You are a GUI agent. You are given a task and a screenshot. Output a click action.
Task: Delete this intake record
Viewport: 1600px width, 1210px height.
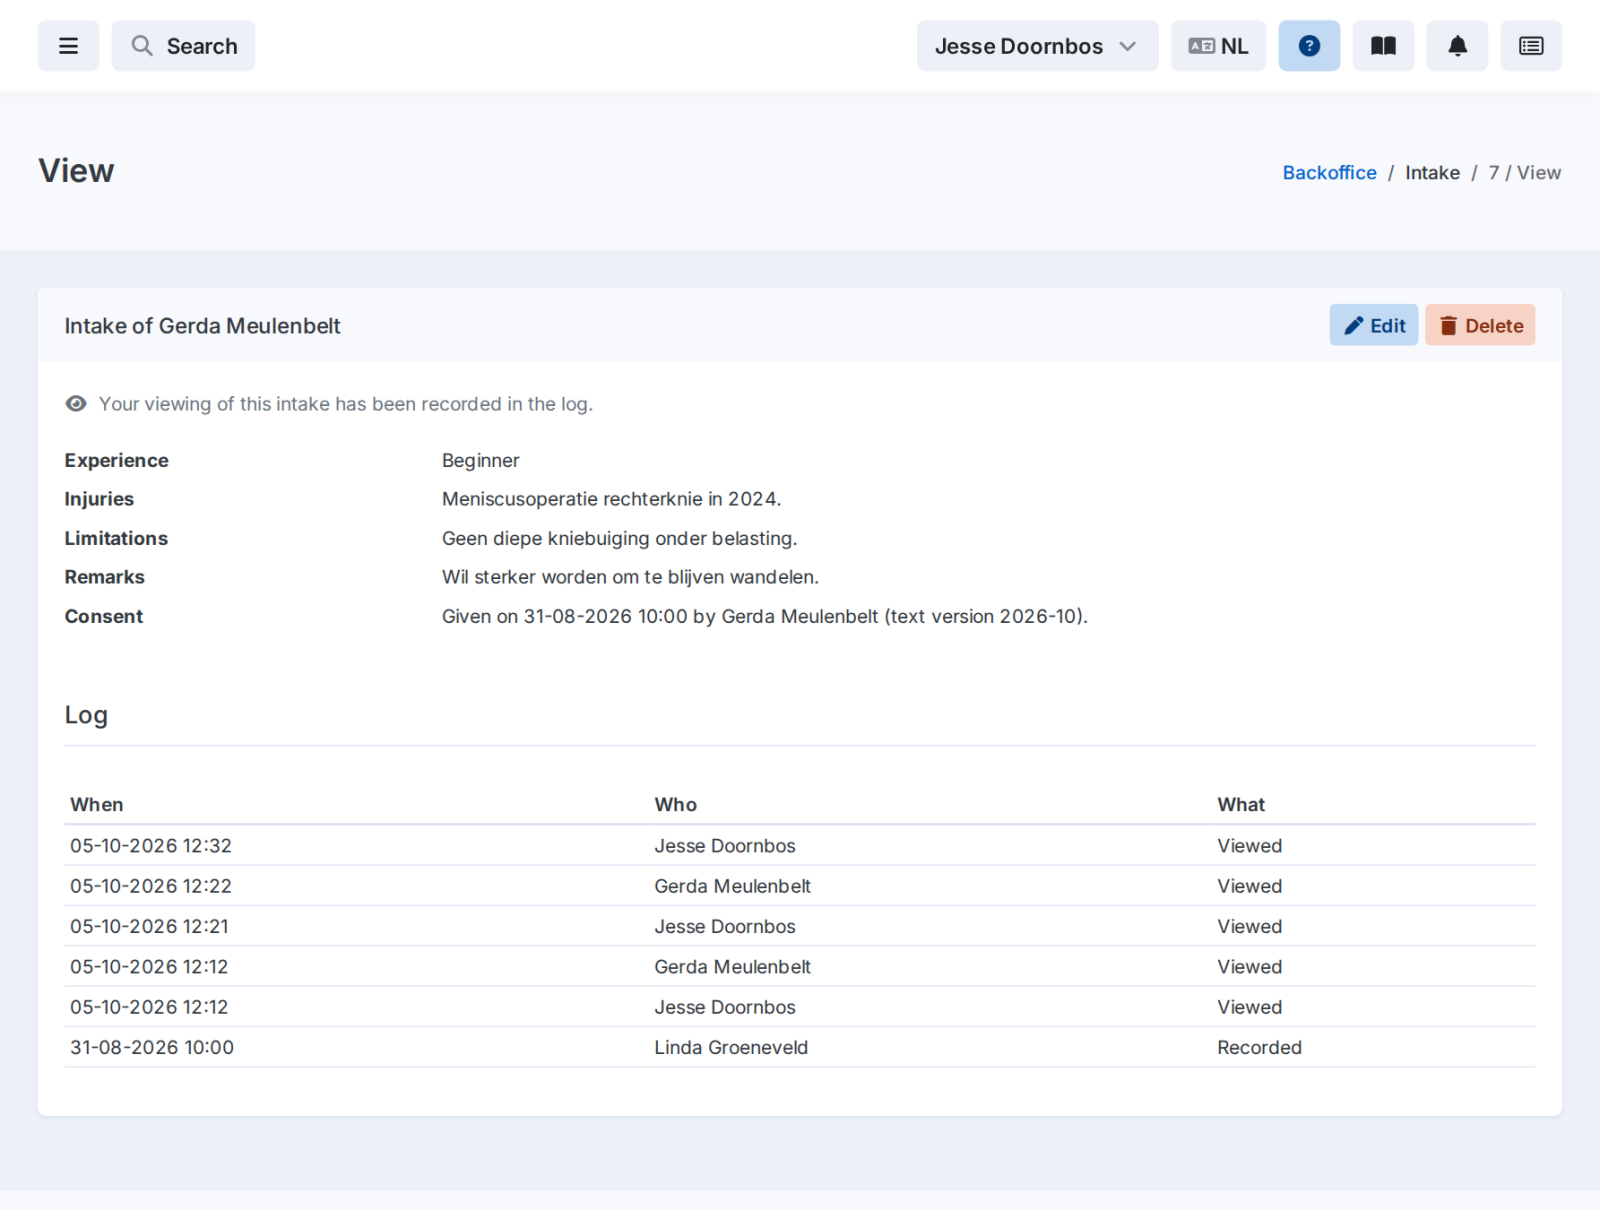click(1480, 325)
